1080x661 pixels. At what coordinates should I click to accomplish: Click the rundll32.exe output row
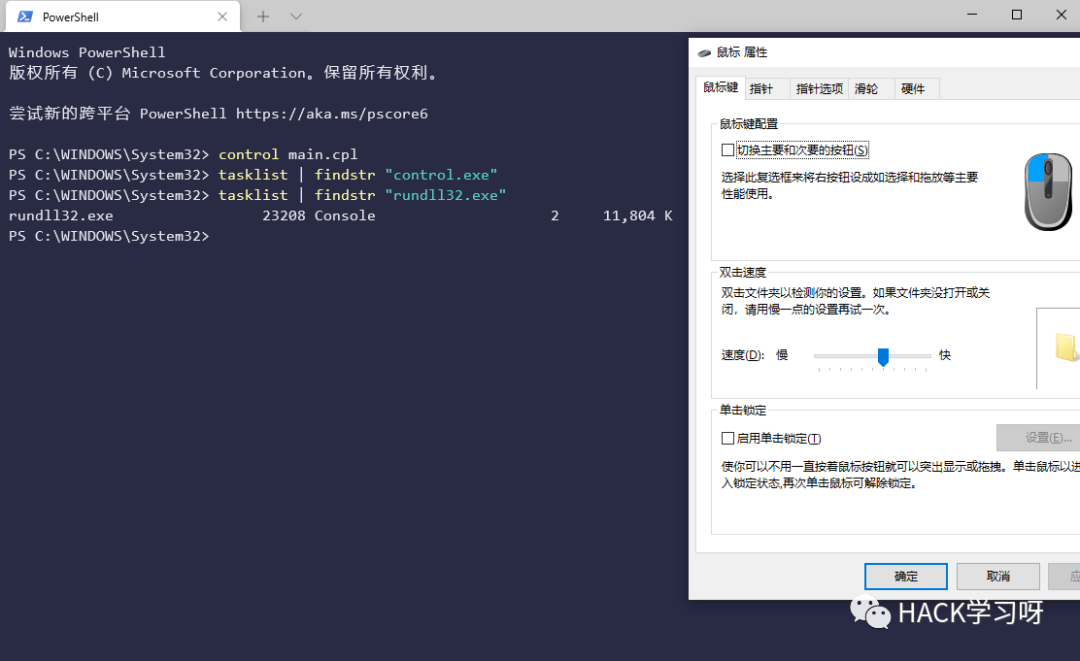point(340,216)
